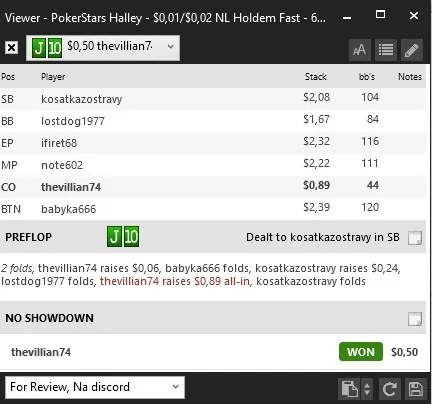Select player note602 in MP row
432x404 pixels.
point(62,165)
